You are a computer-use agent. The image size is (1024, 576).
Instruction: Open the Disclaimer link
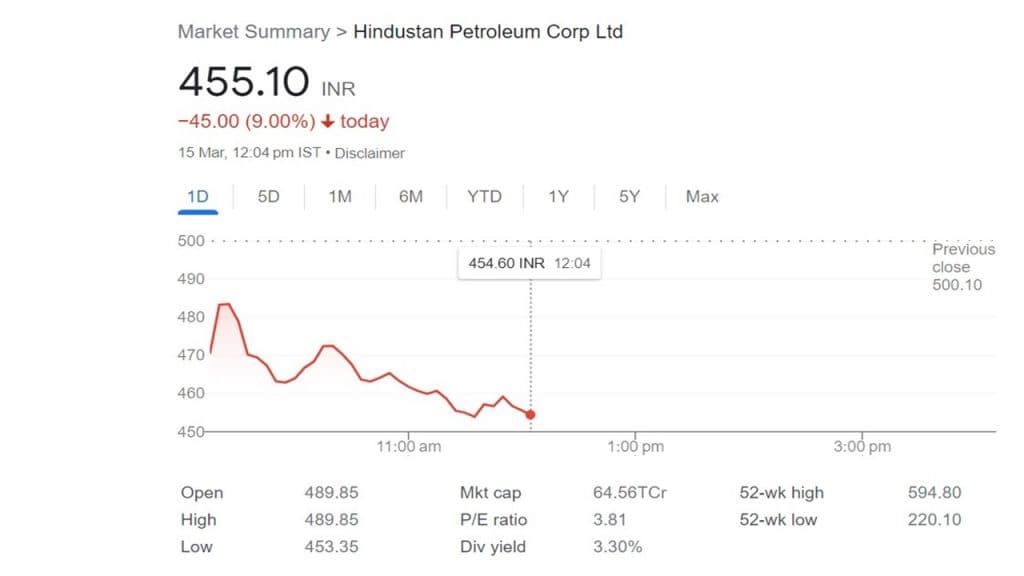tap(370, 154)
